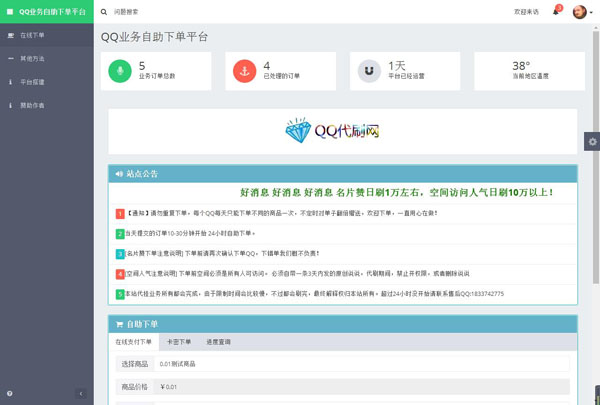The width and height of the screenshot is (600, 405).
Task: Click the green number 5 announcement badge
Action: click(120, 294)
